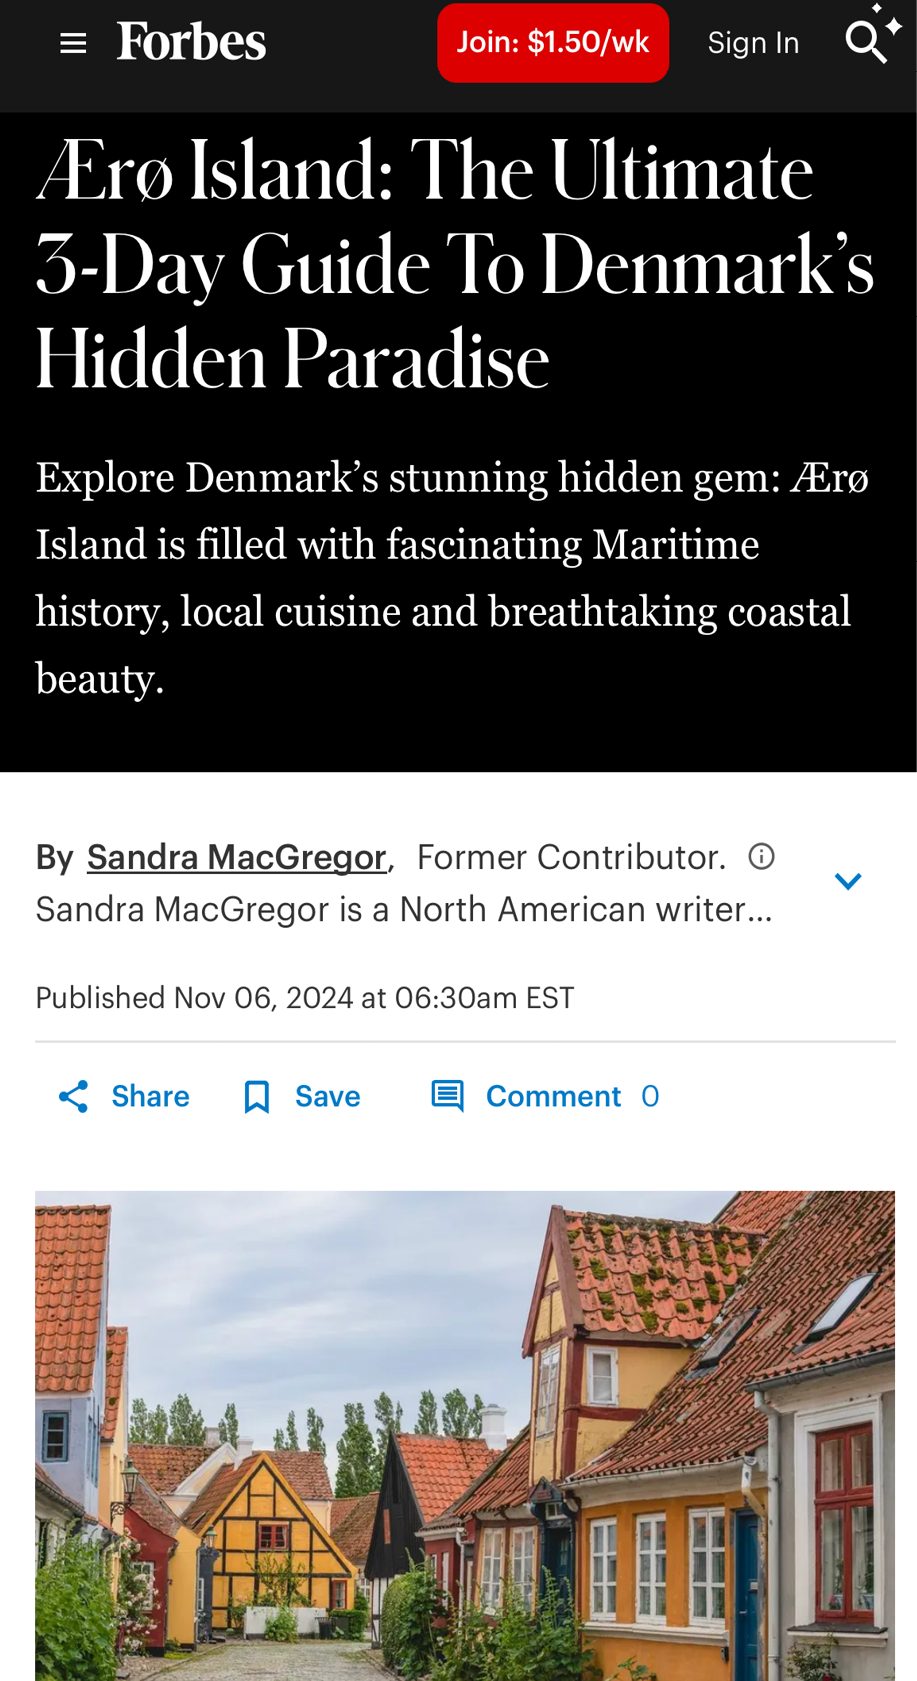
Task: Click the Share label
Action: tap(150, 1097)
